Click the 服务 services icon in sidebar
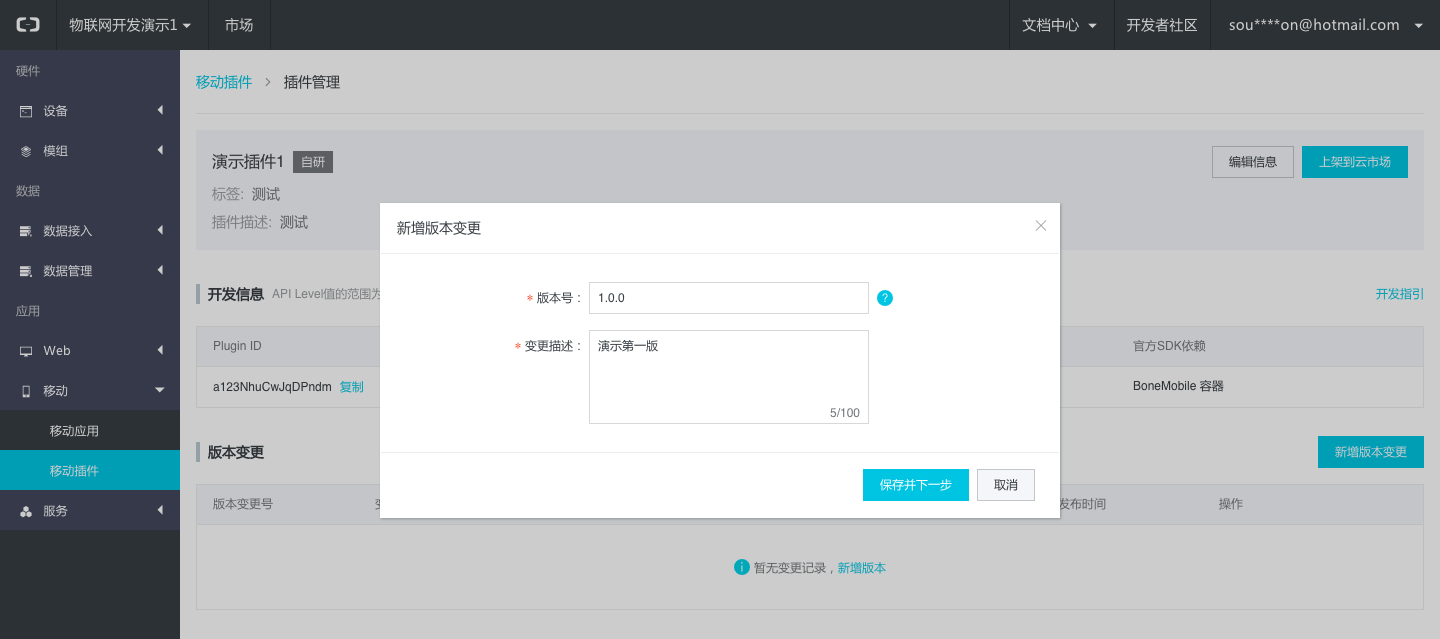 pos(26,511)
